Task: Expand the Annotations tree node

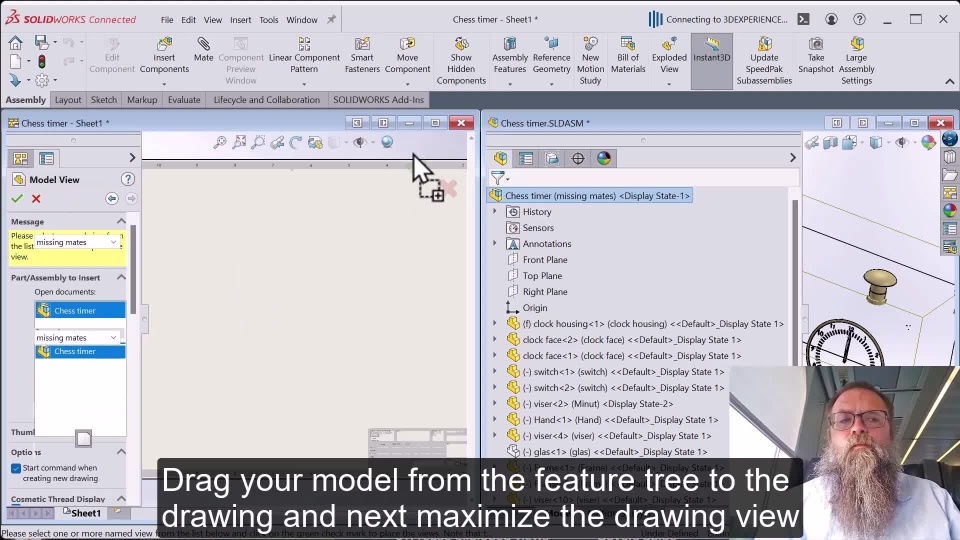Action: [x=495, y=243]
